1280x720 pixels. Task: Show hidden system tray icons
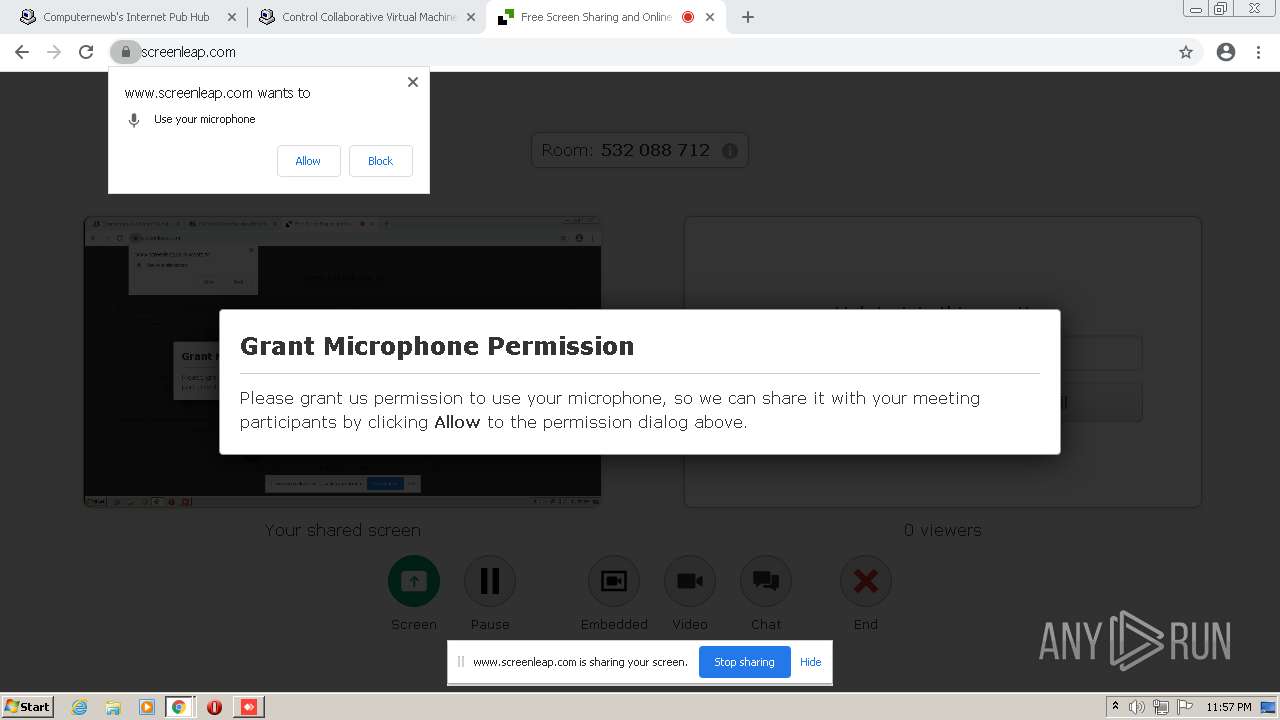tap(1115, 707)
